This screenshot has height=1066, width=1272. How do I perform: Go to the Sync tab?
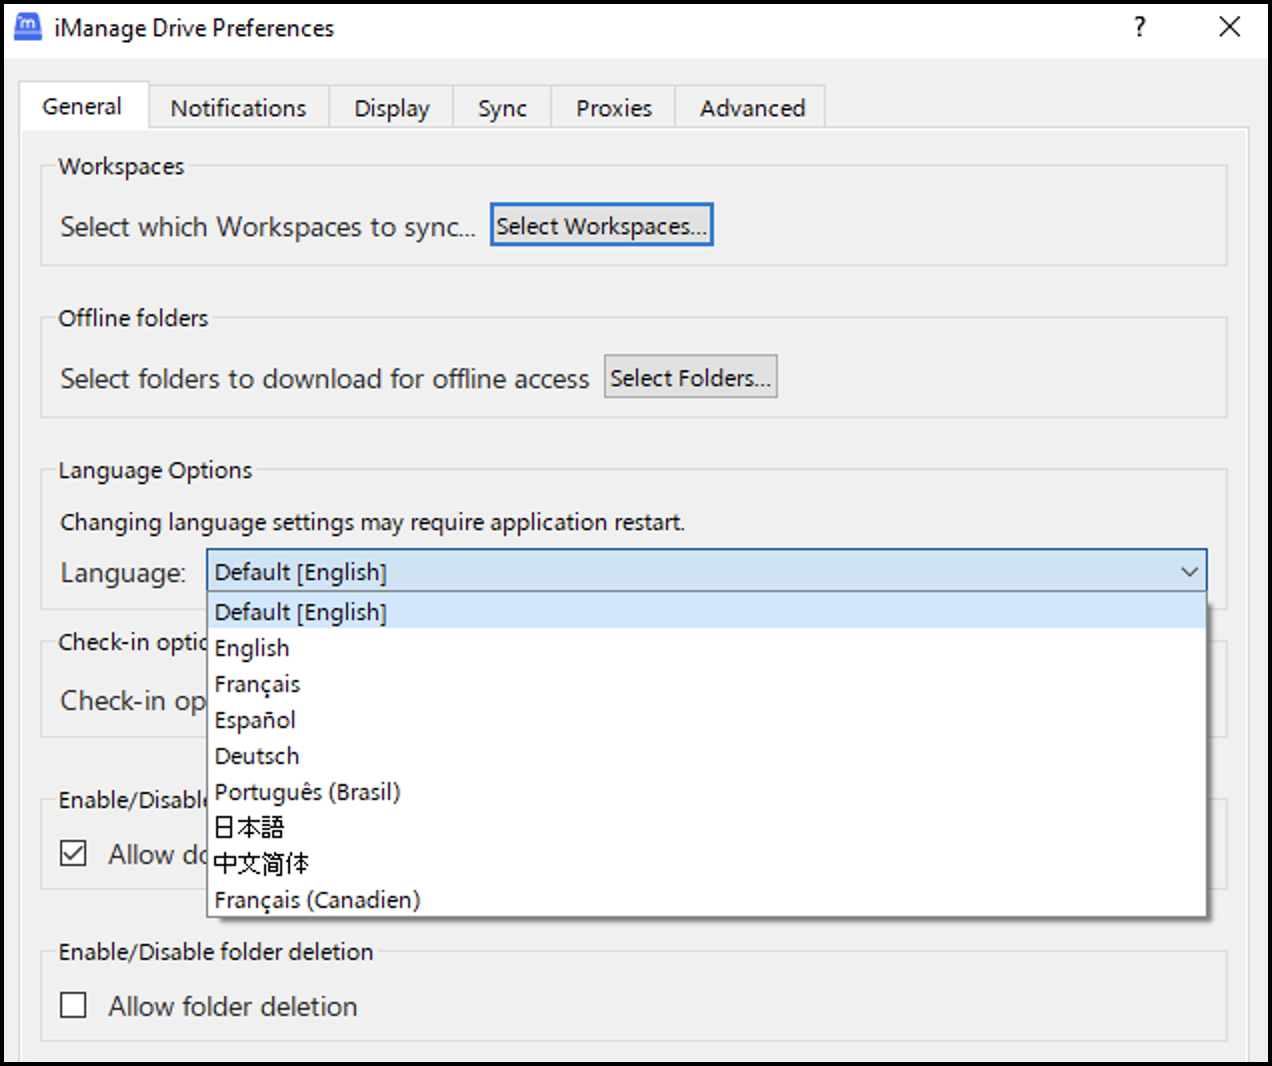502,108
